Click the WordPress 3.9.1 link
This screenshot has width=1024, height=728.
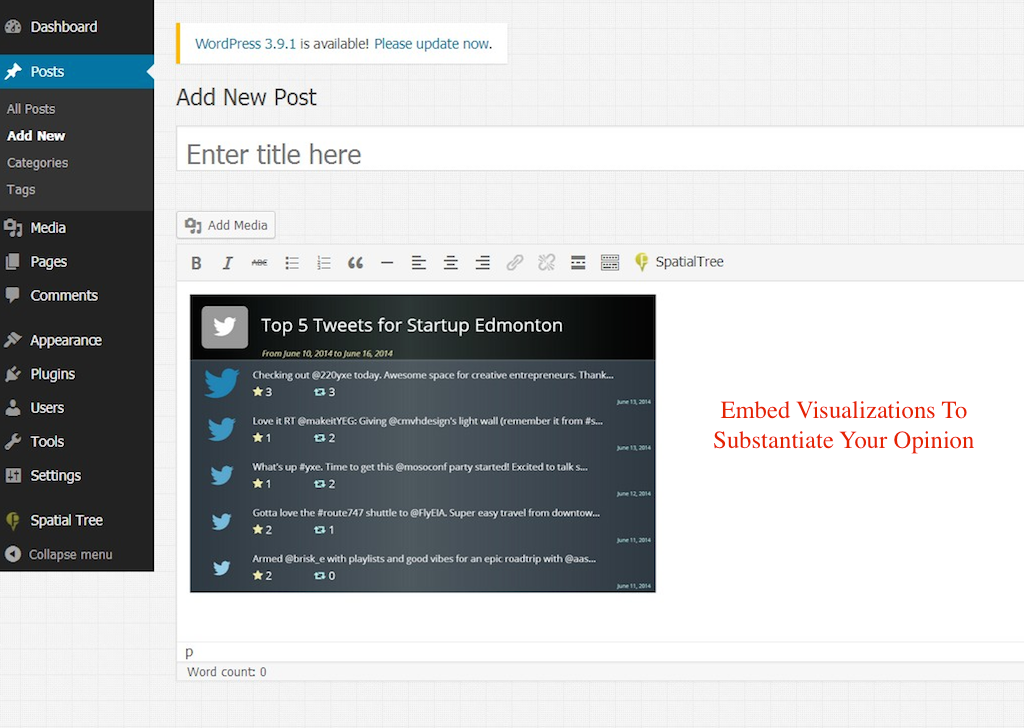(246, 44)
